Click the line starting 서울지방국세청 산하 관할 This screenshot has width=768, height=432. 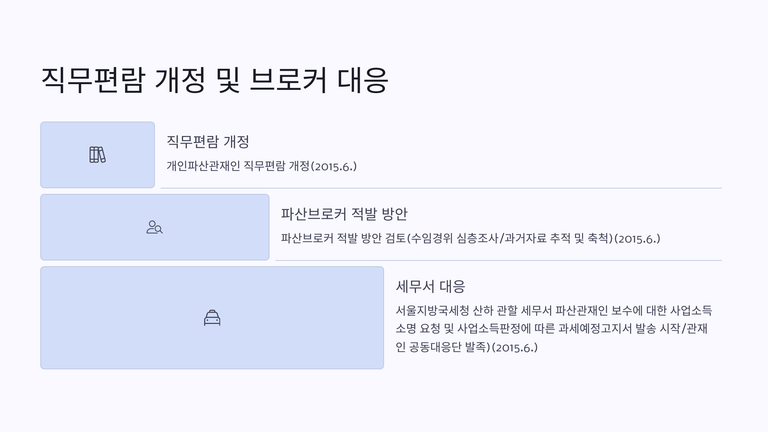coord(554,310)
